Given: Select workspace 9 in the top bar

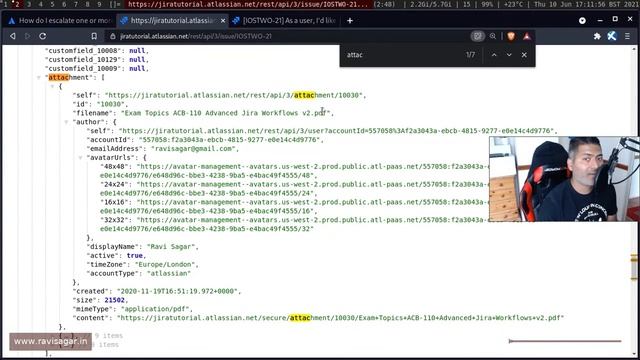Looking at the screenshot, I should pyautogui.click(x=99, y=4).
